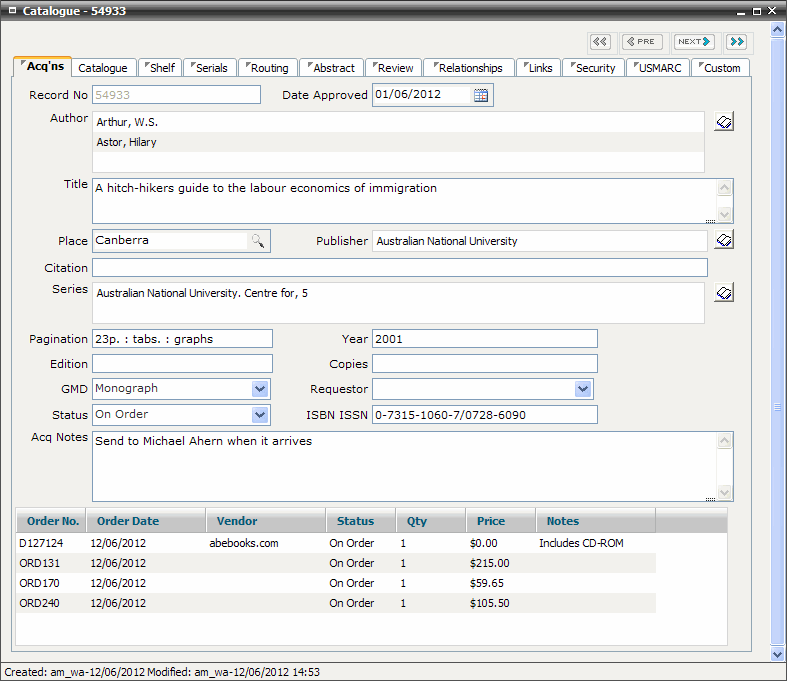Image resolution: width=787 pixels, height=681 pixels.
Task: Go to the previous record with PRE button
Action: (x=642, y=42)
